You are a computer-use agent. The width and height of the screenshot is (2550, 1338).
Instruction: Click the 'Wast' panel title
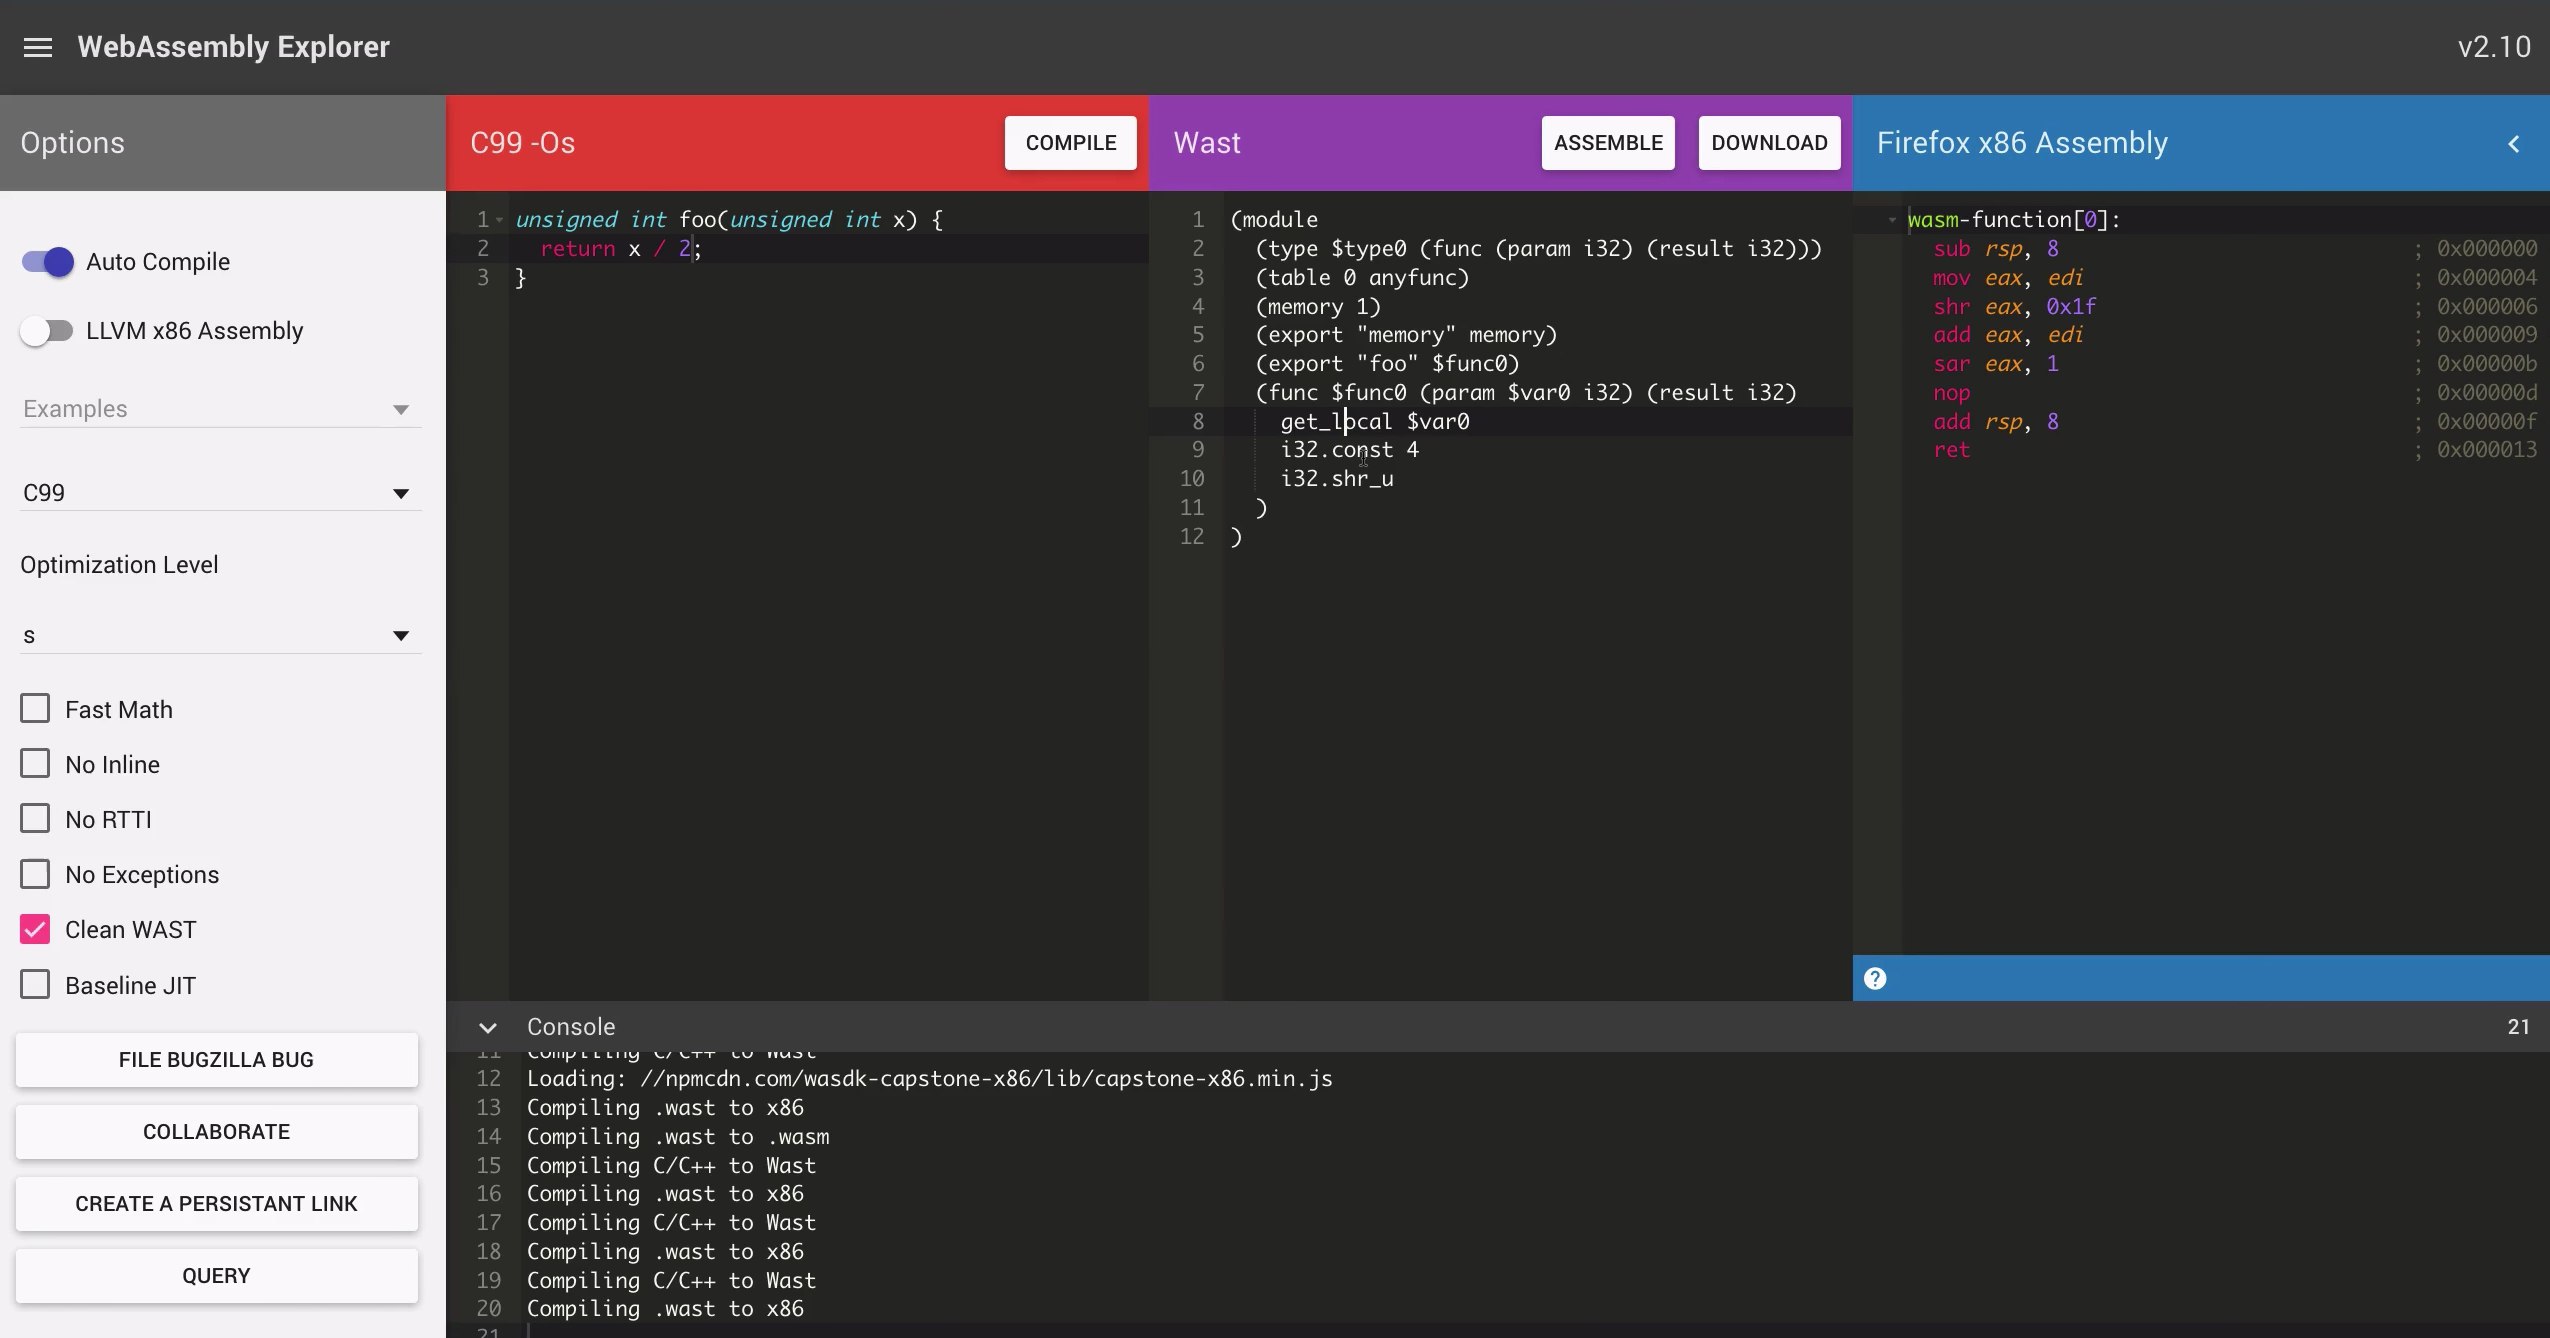coord(1207,143)
